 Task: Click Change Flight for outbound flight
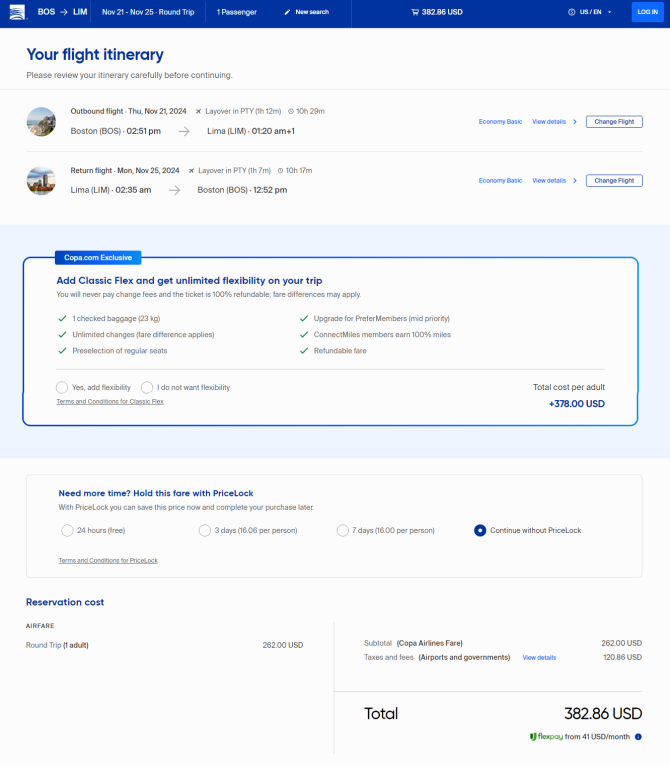(614, 122)
